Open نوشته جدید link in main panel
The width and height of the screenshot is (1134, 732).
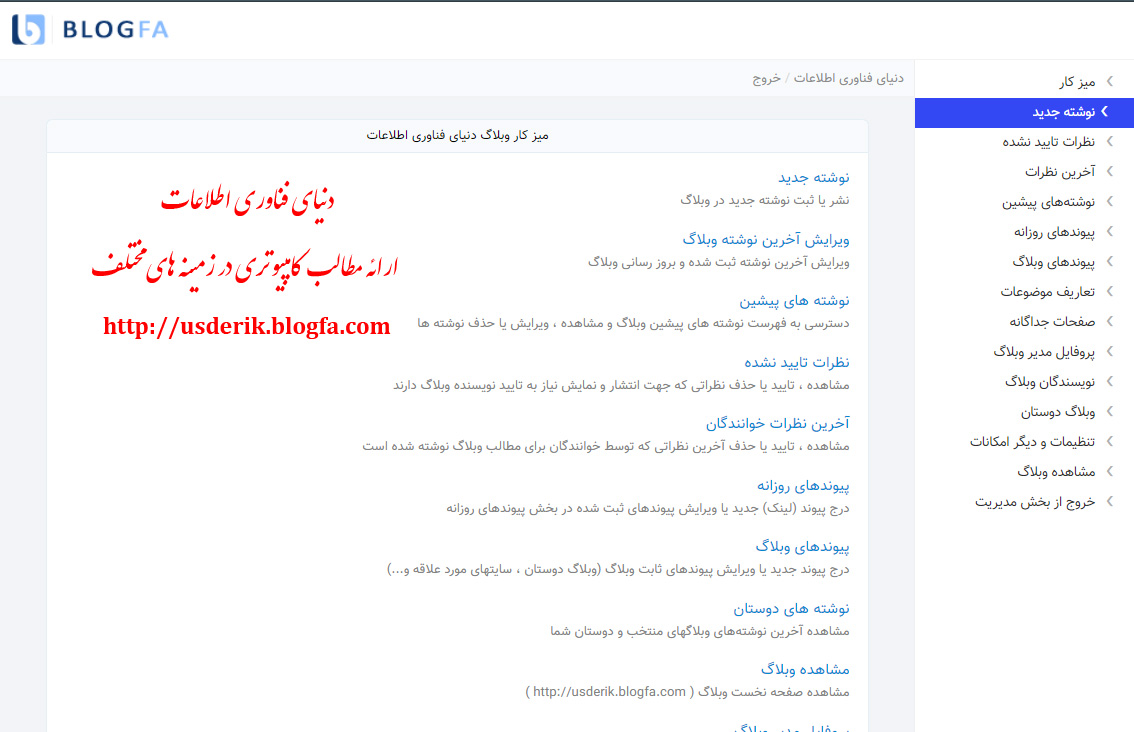pos(814,177)
